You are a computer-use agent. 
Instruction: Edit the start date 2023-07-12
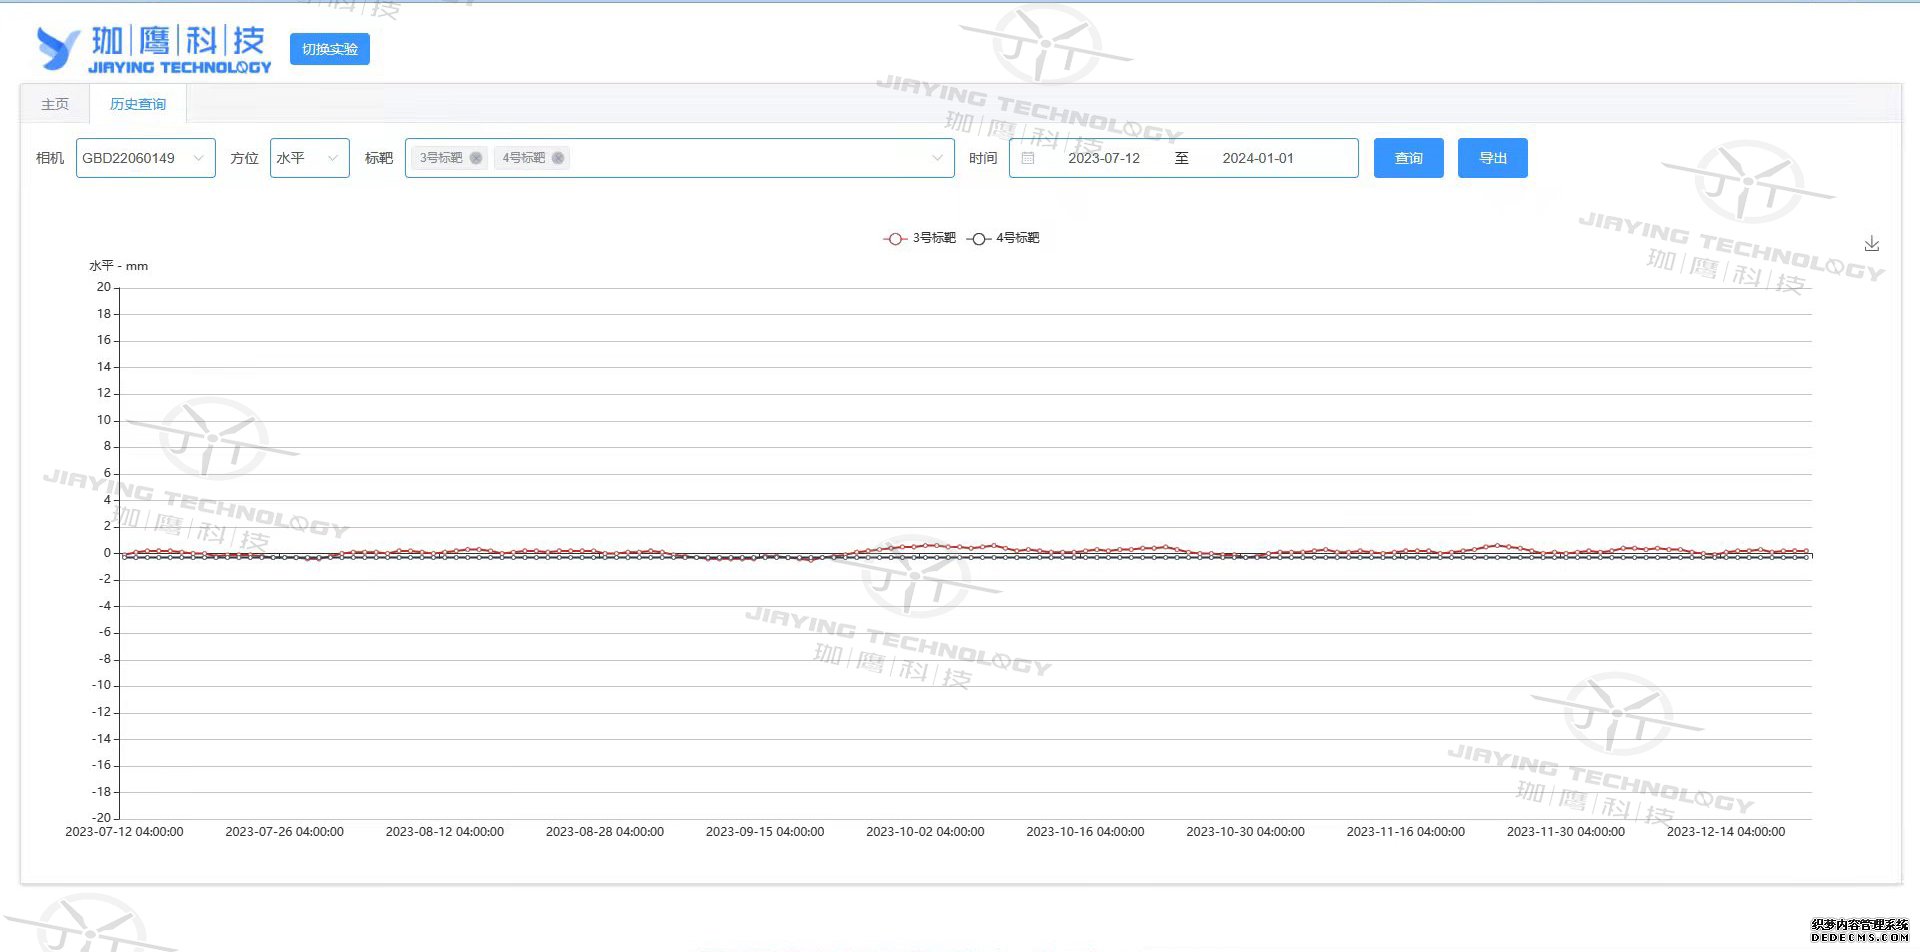1103,158
